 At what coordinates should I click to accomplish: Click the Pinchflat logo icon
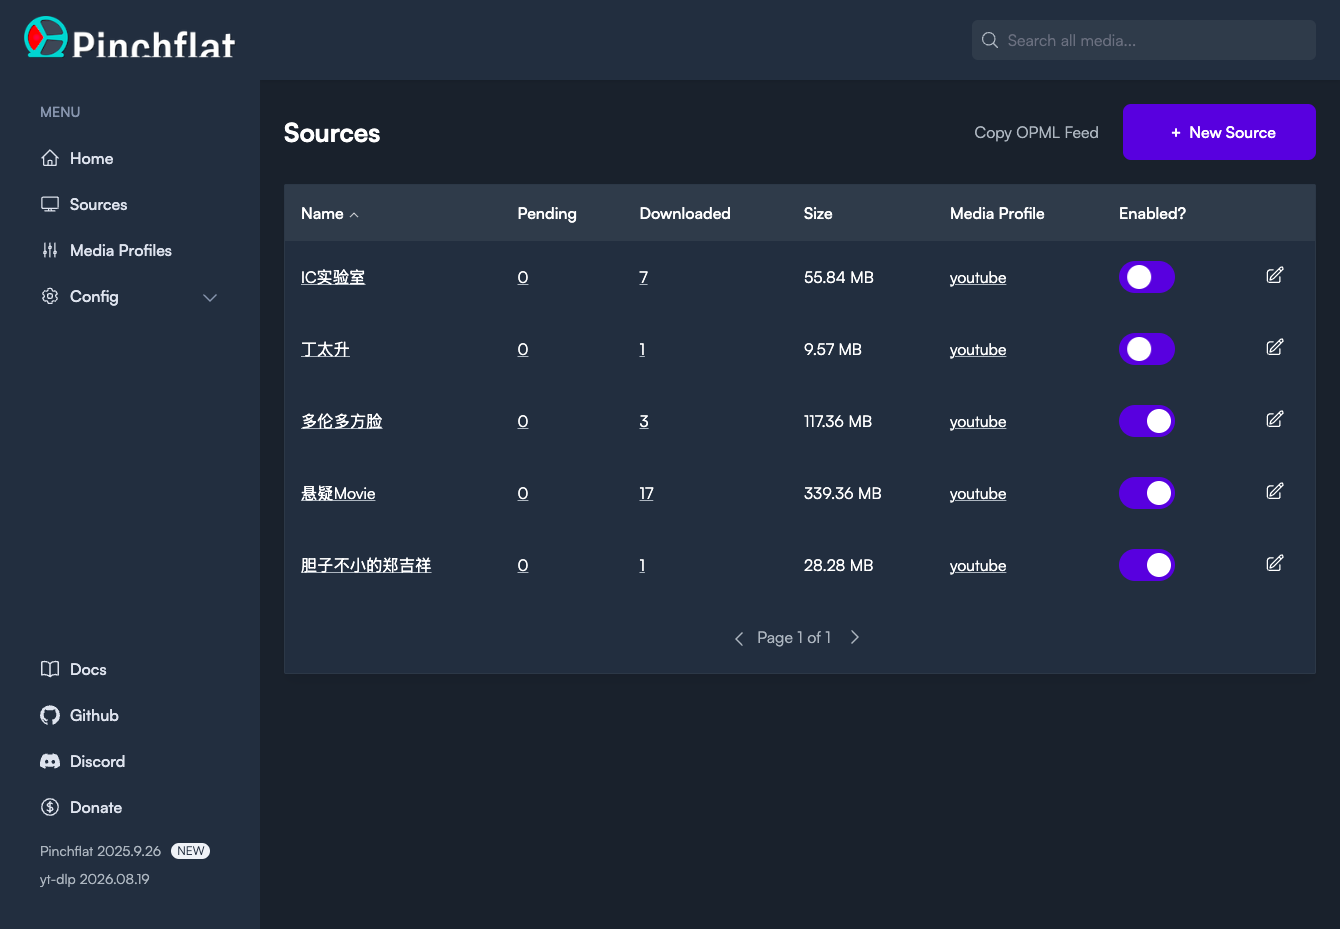[46, 37]
